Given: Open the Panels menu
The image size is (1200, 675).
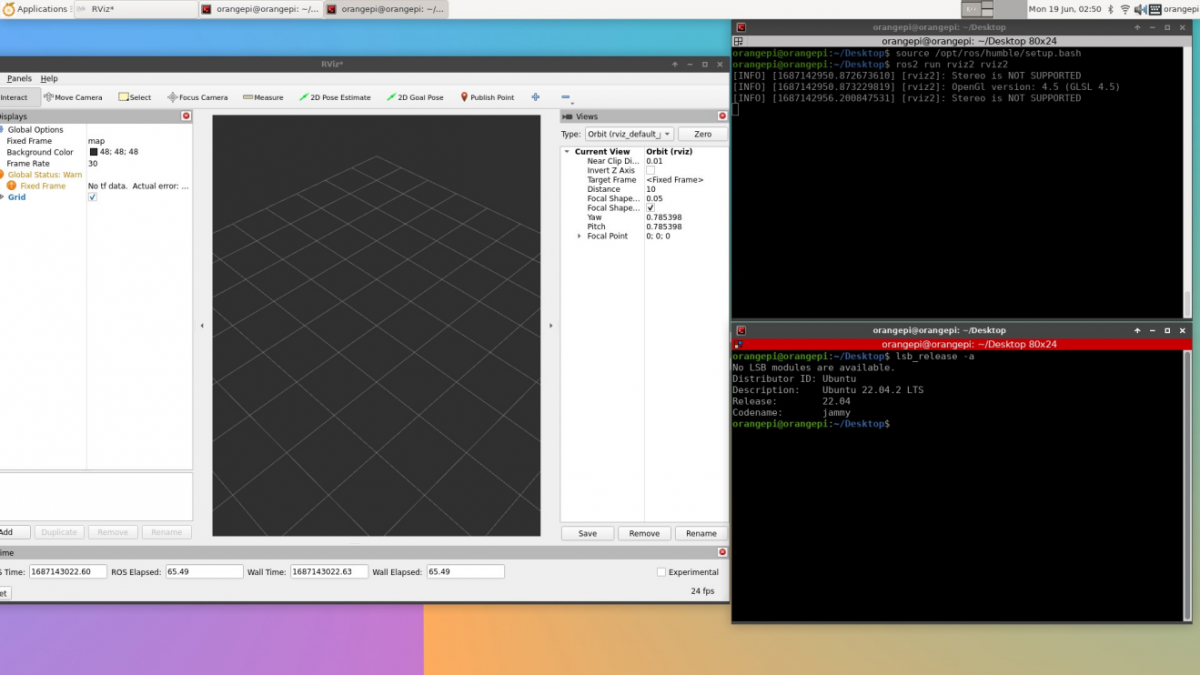Looking at the screenshot, I should pos(19,78).
